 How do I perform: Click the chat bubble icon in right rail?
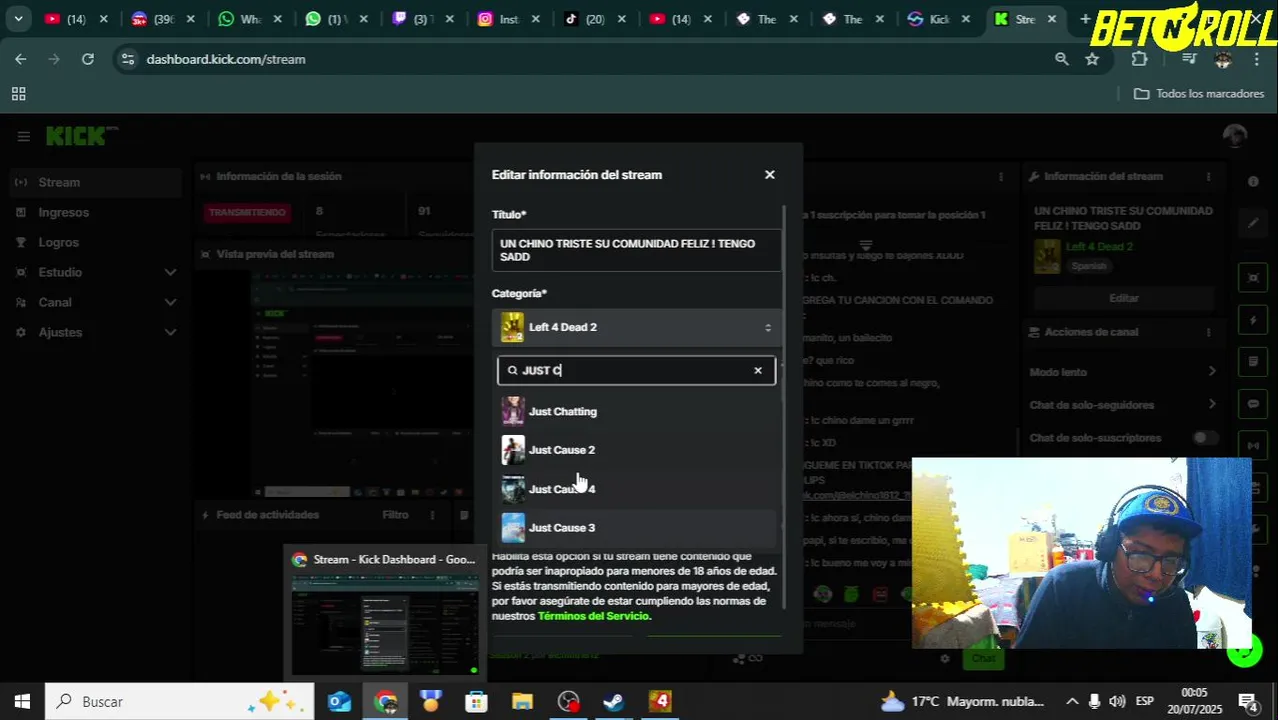[x=1253, y=404]
